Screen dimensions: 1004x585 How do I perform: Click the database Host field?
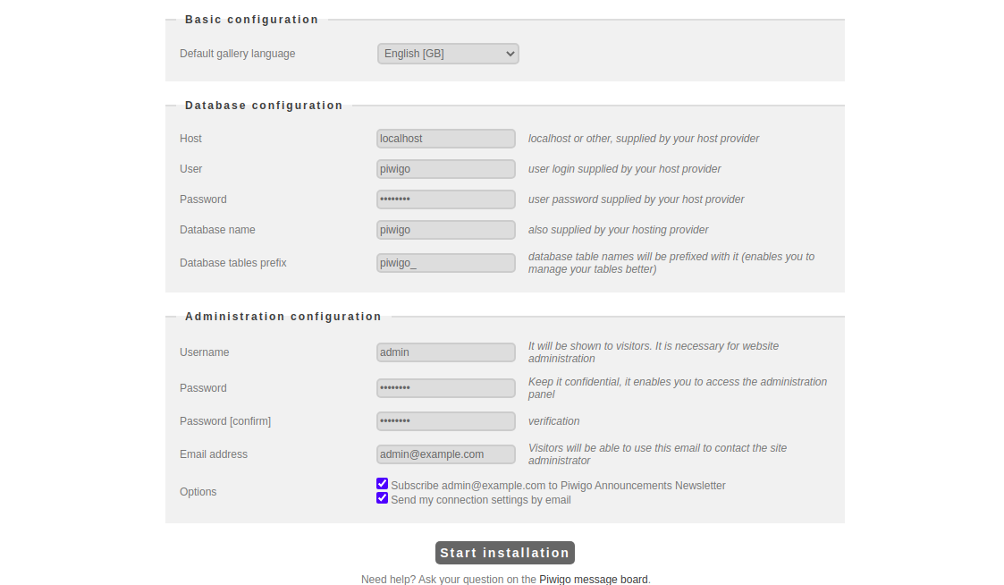coord(446,138)
